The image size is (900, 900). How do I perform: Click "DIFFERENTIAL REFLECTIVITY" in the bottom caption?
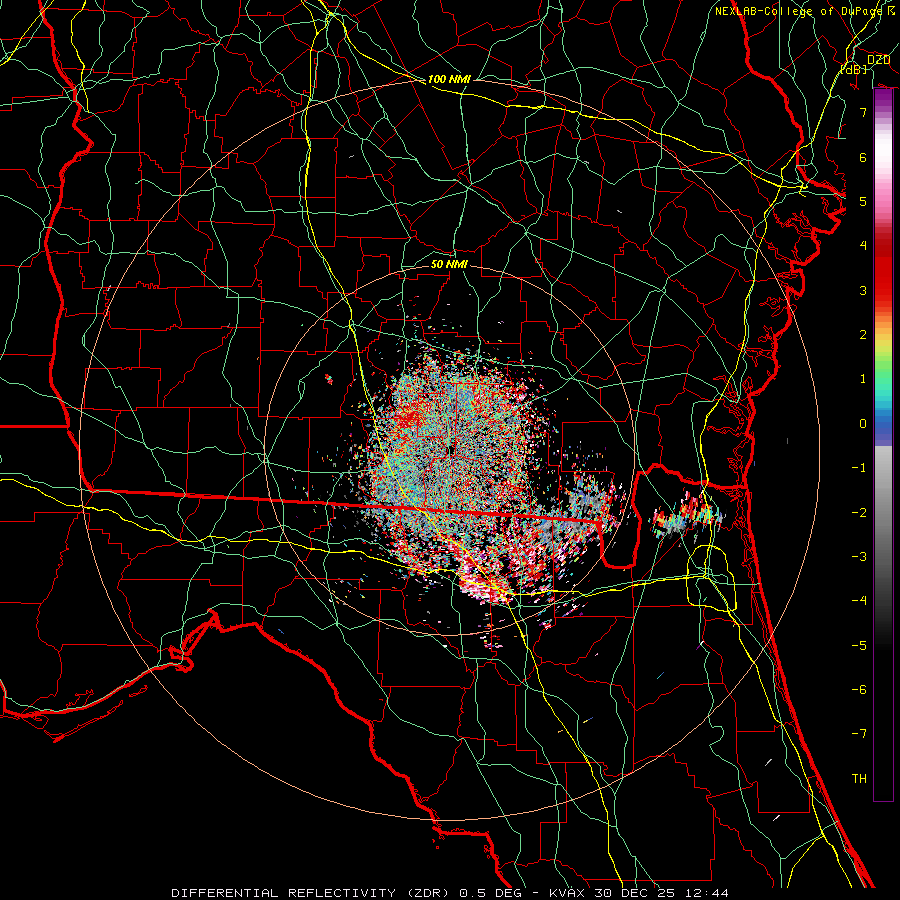click(284, 893)
